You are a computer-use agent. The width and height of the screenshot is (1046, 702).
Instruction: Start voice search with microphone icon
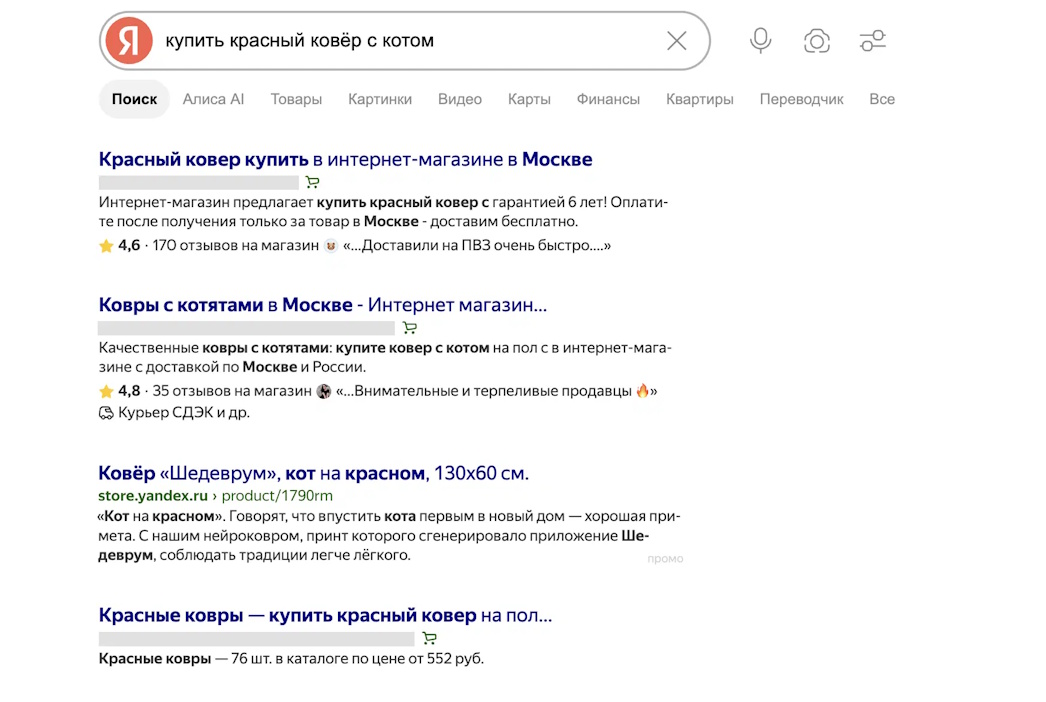760,41
